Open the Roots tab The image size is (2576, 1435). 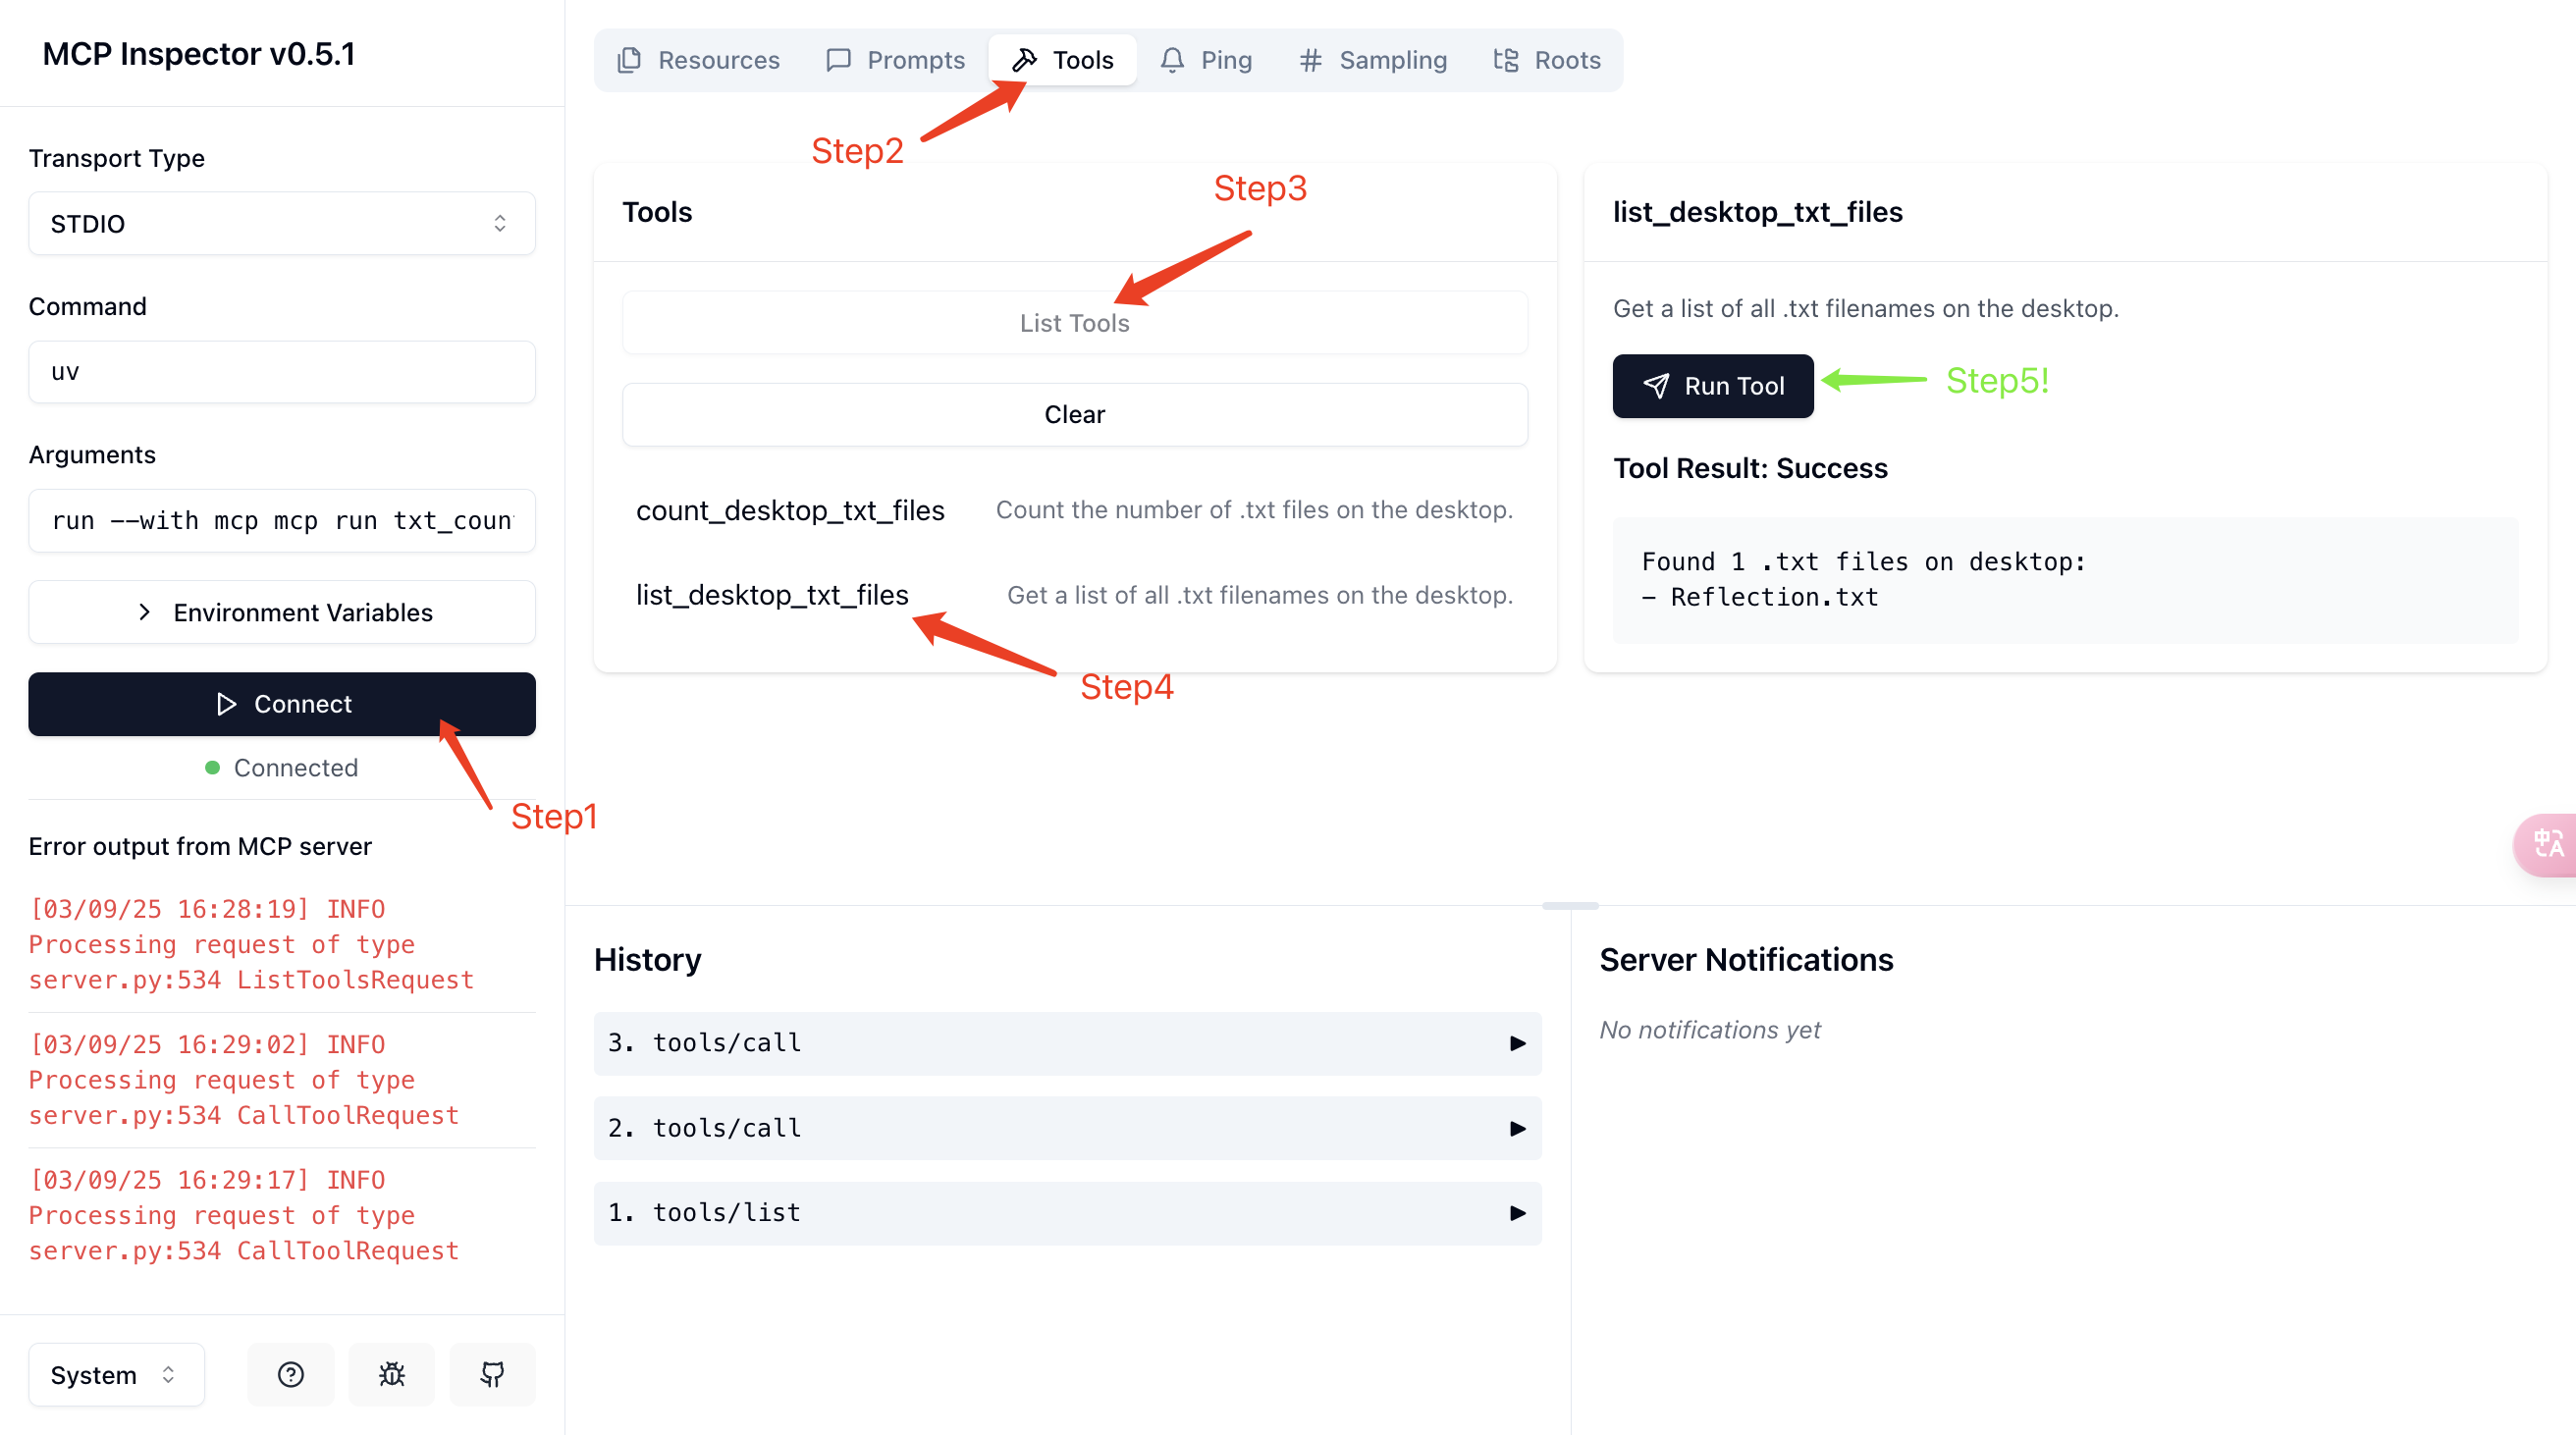coord(1547,60)
